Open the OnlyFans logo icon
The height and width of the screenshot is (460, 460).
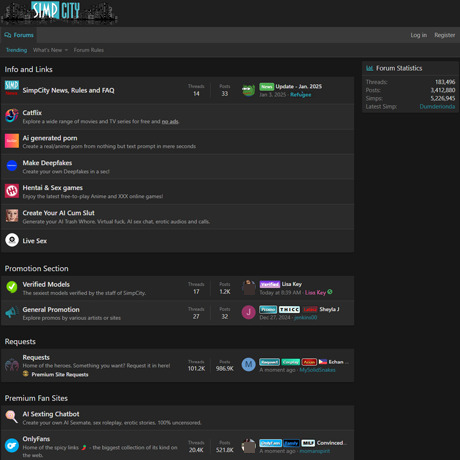point(12,445)
